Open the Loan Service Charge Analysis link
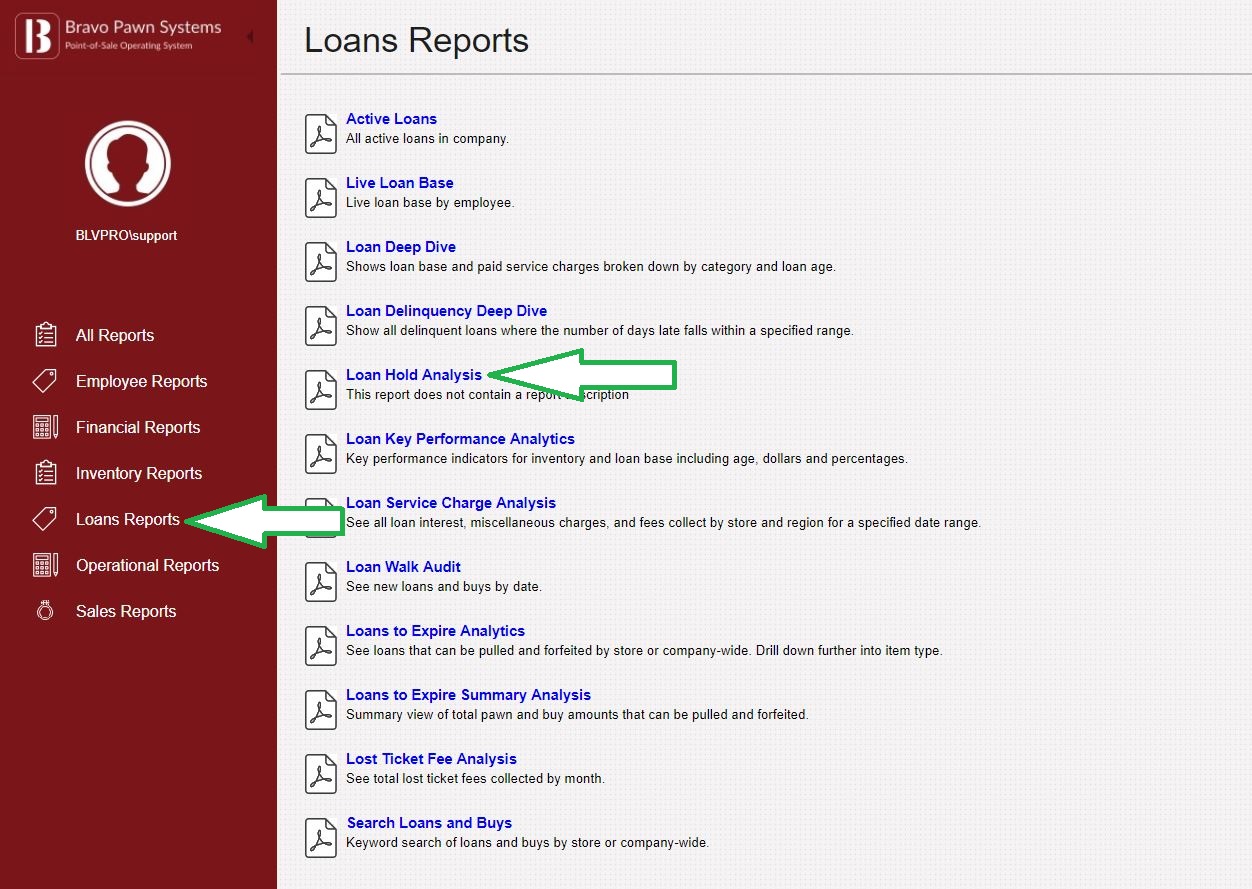This screenshot has height=889, width=1252. (450, 503)
